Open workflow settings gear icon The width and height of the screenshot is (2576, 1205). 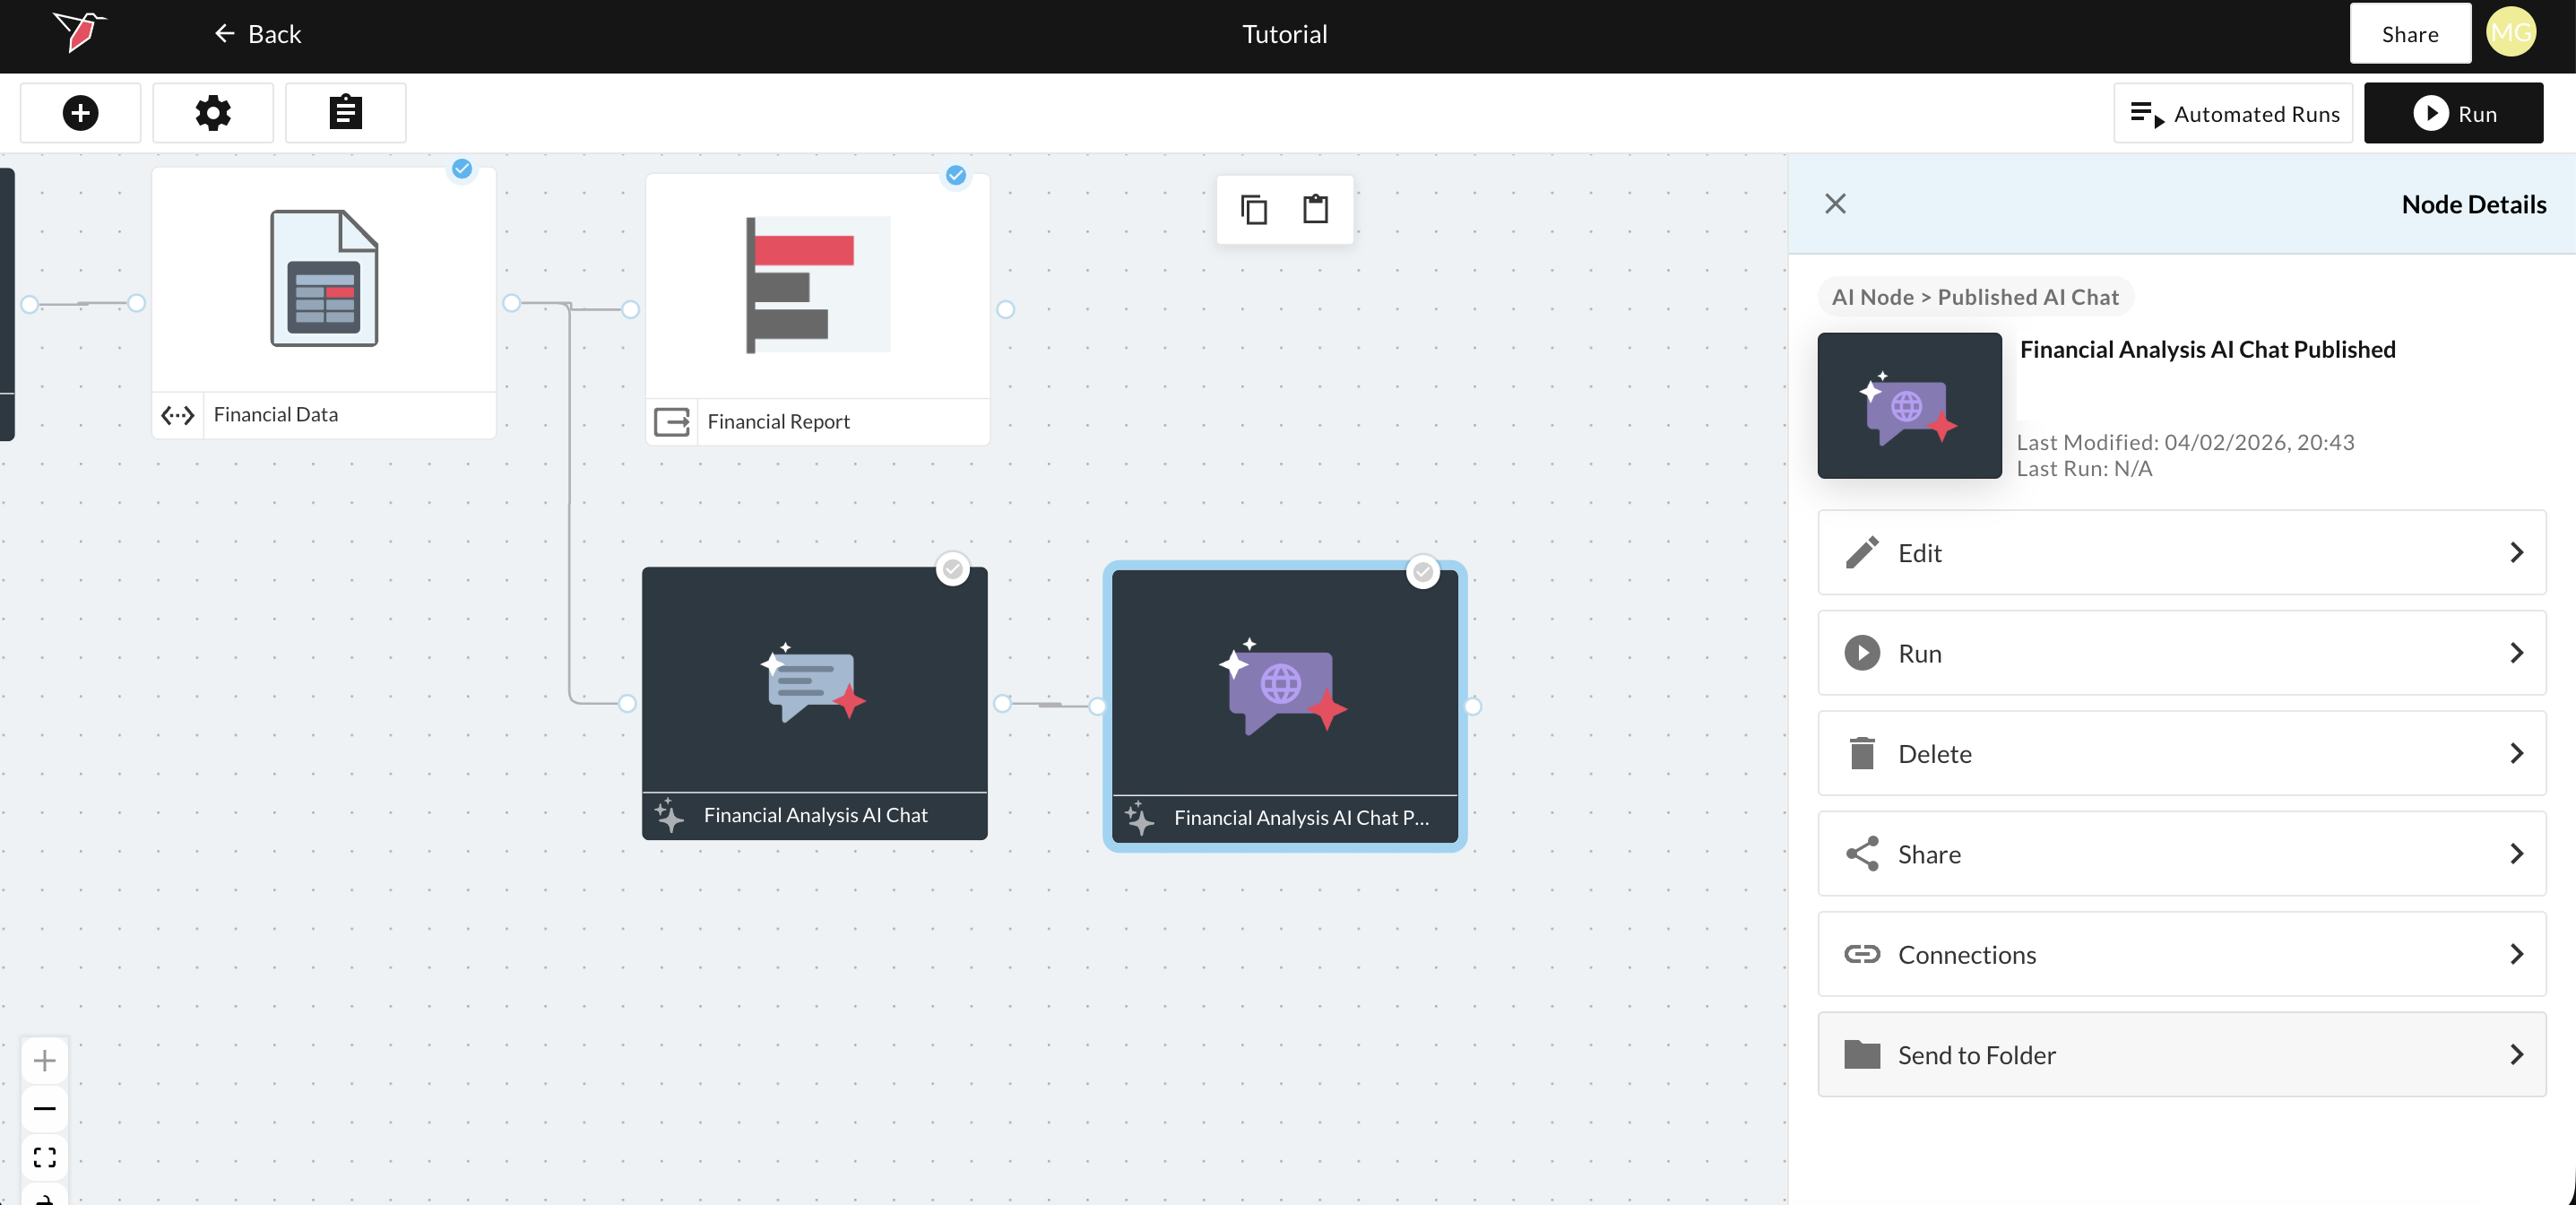(x=212, y=113)
